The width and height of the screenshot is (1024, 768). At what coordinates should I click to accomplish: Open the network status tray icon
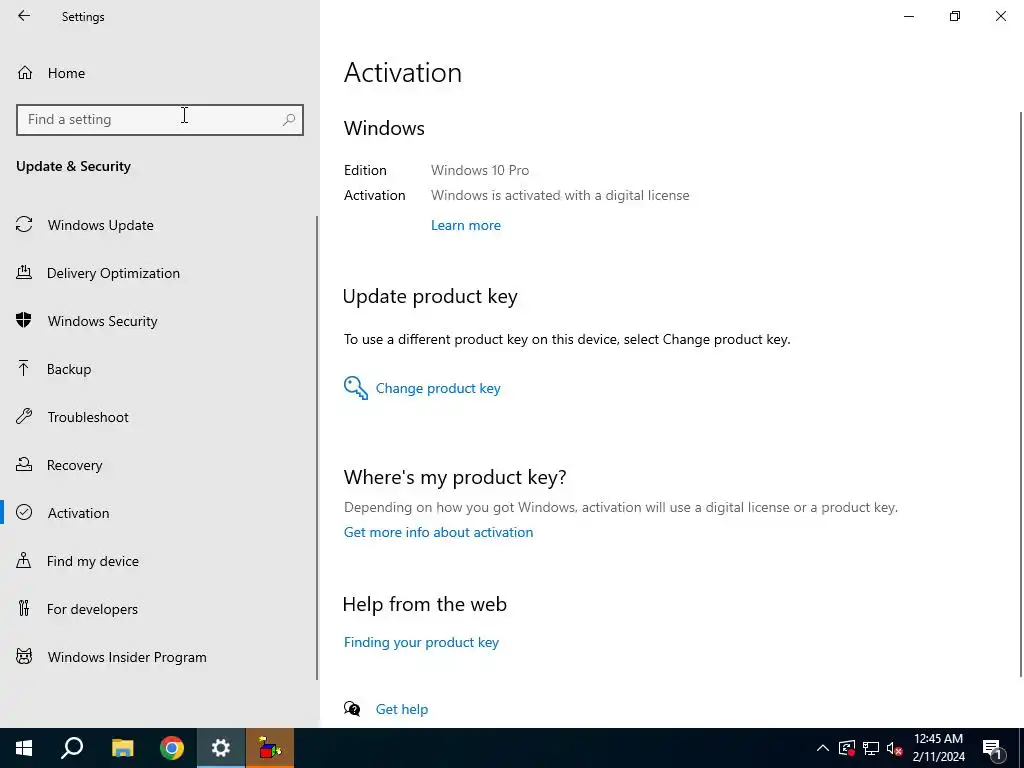[x=871, y=748]
